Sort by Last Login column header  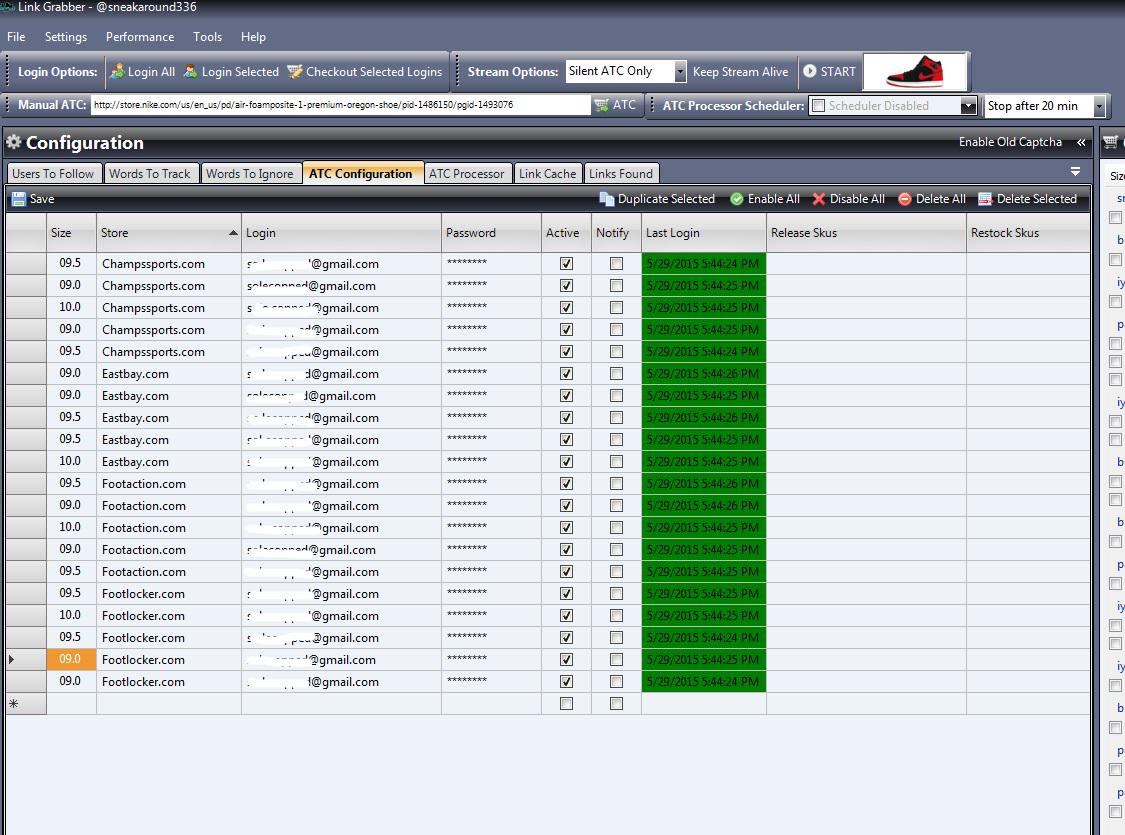click(704, 232)
